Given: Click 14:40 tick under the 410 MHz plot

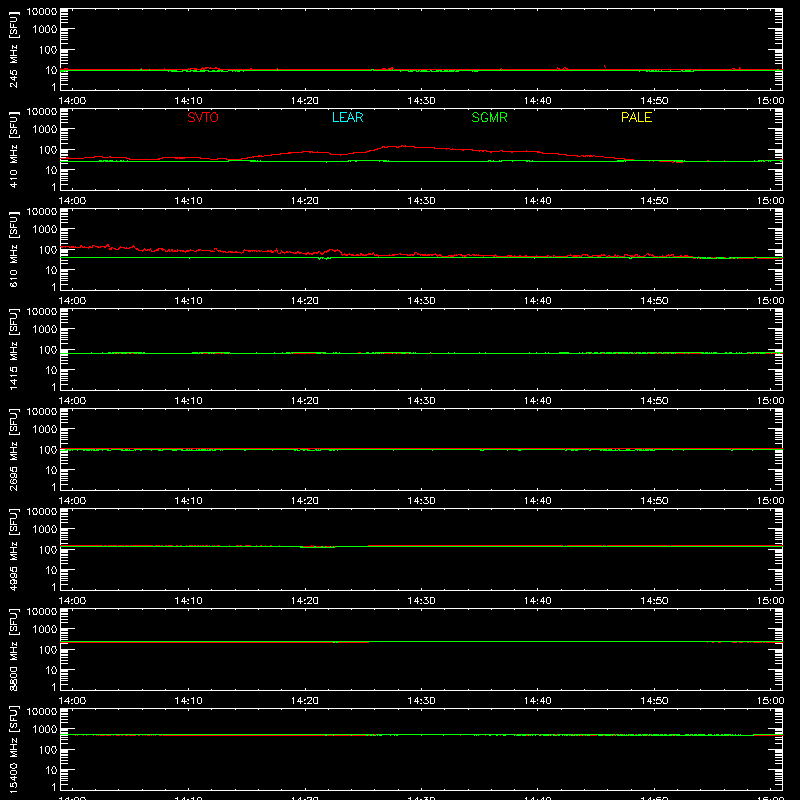Looking at the screenshot, I should tap(538, 201).
